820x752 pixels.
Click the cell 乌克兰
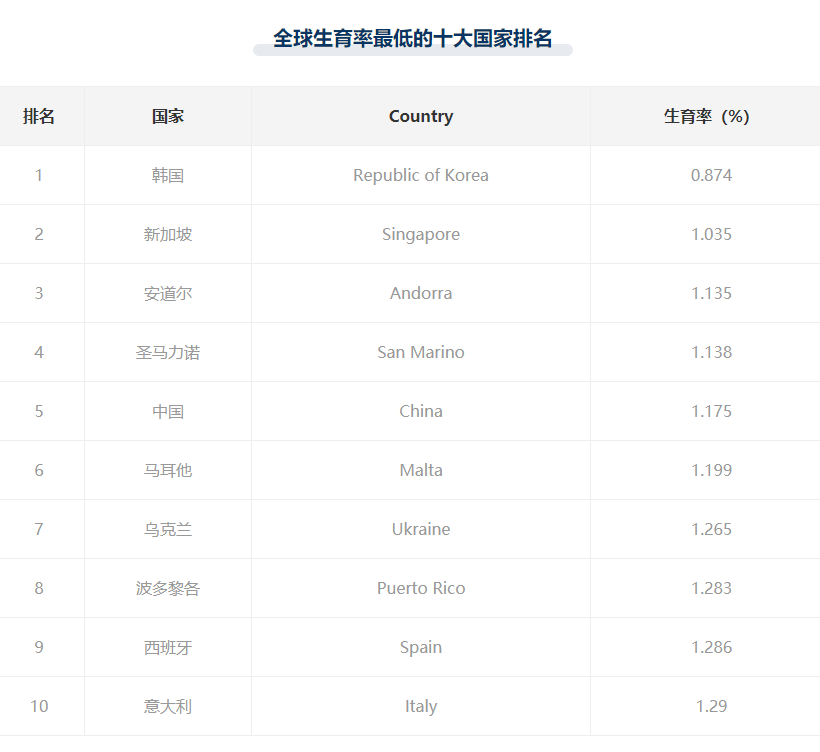(168, 530)
